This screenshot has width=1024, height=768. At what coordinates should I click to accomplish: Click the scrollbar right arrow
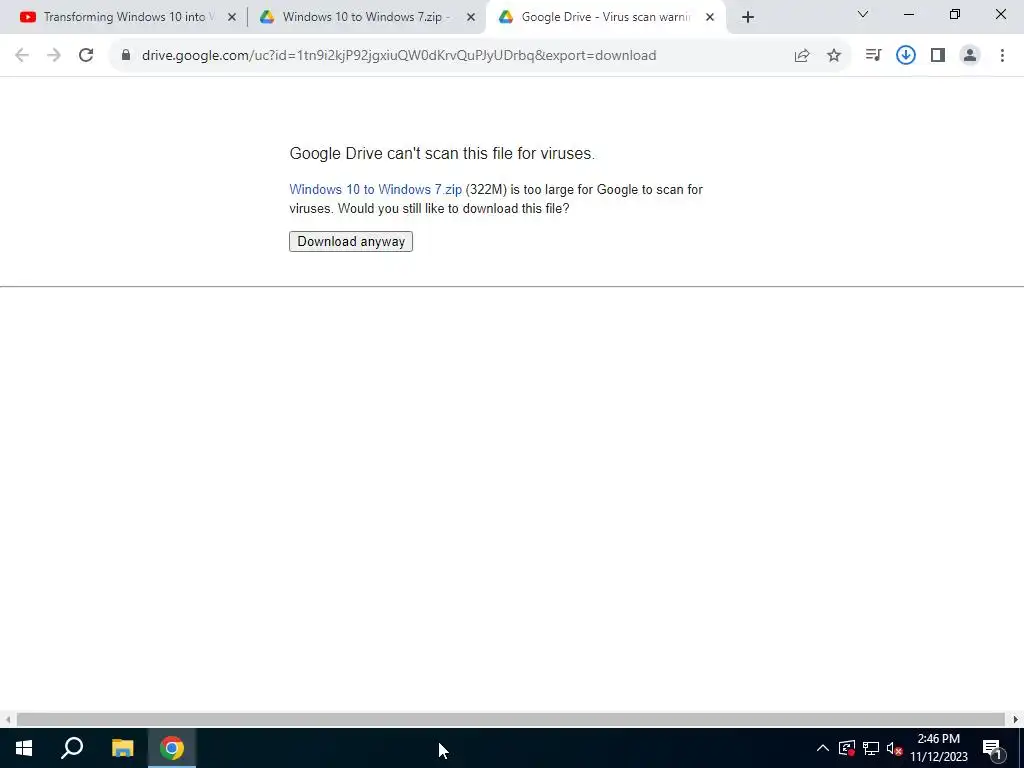coord(1016,719)
